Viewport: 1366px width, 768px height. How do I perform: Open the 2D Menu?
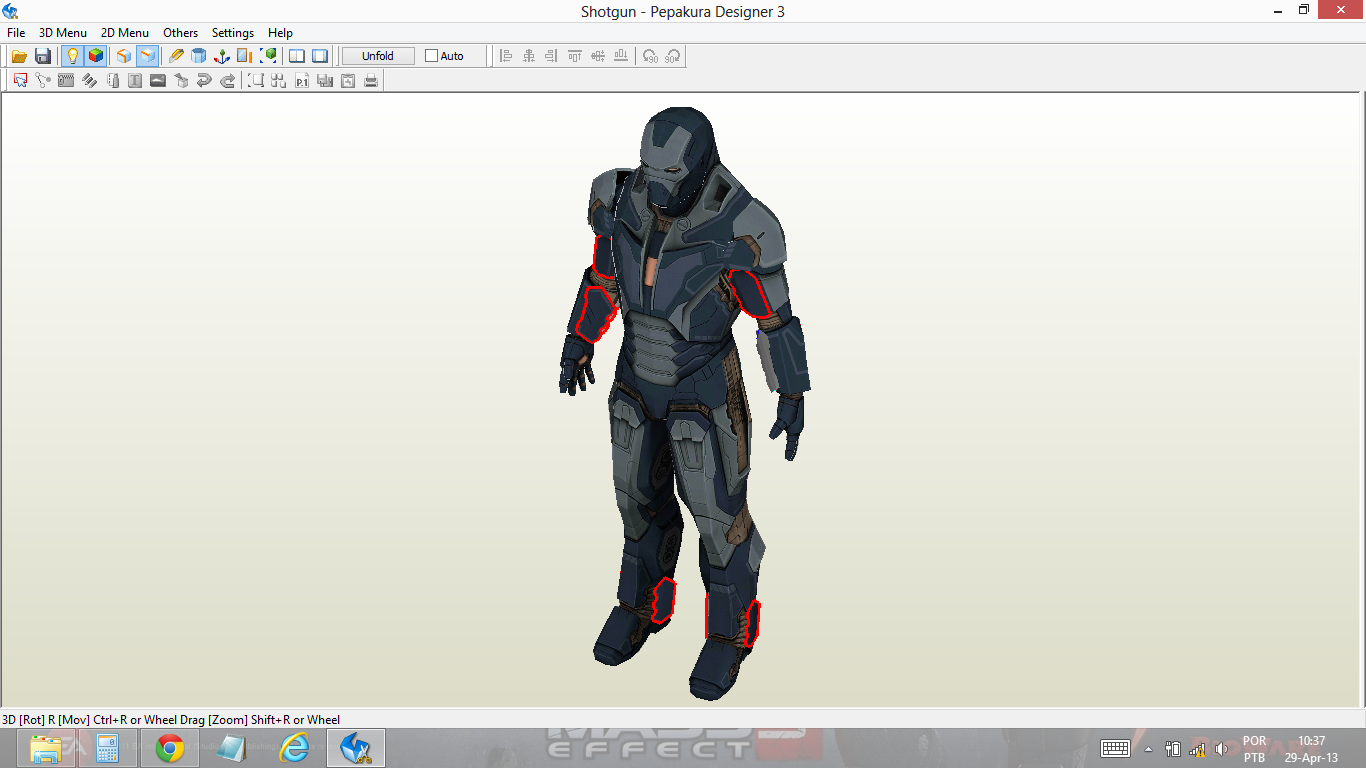coord(125,32)
